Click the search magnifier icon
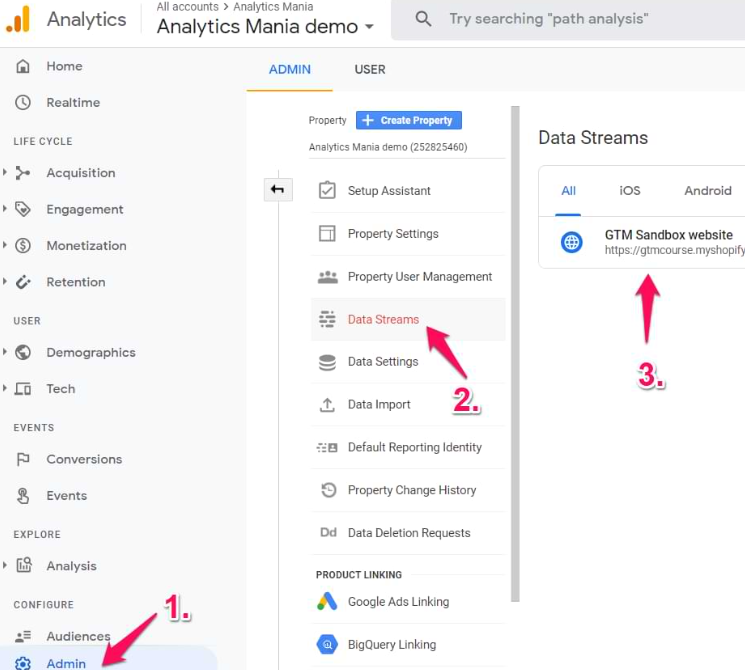752x670 pixels. (x=423, y=19)
